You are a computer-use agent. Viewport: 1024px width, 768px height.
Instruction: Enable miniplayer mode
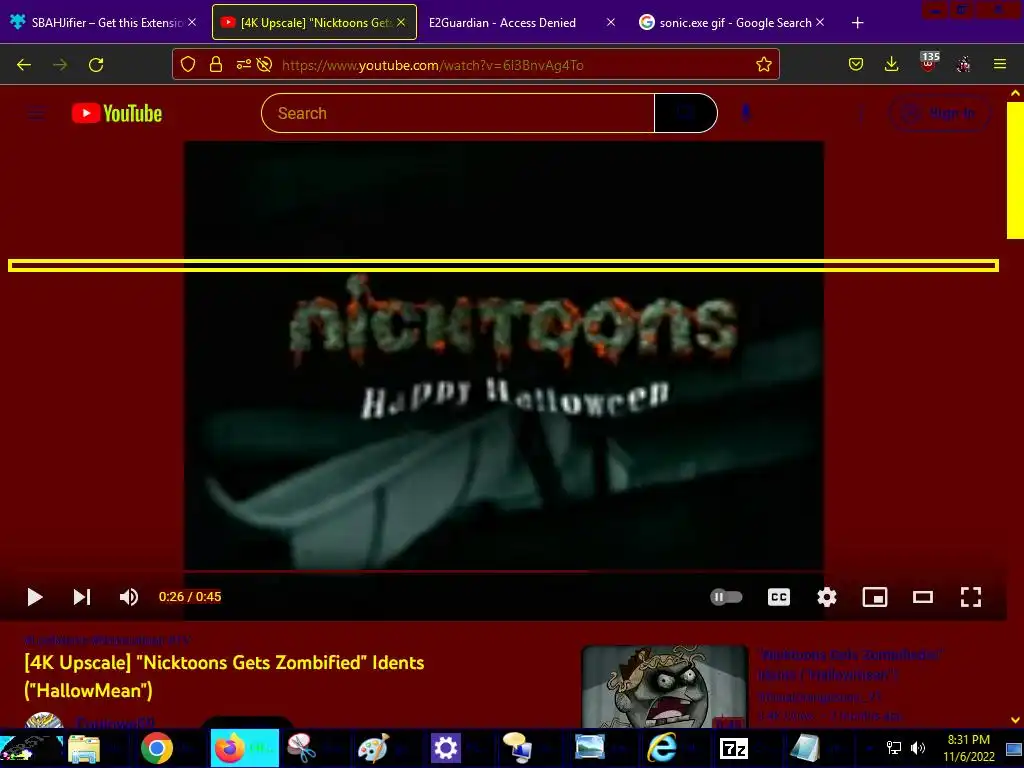click(x=874, y=597)
